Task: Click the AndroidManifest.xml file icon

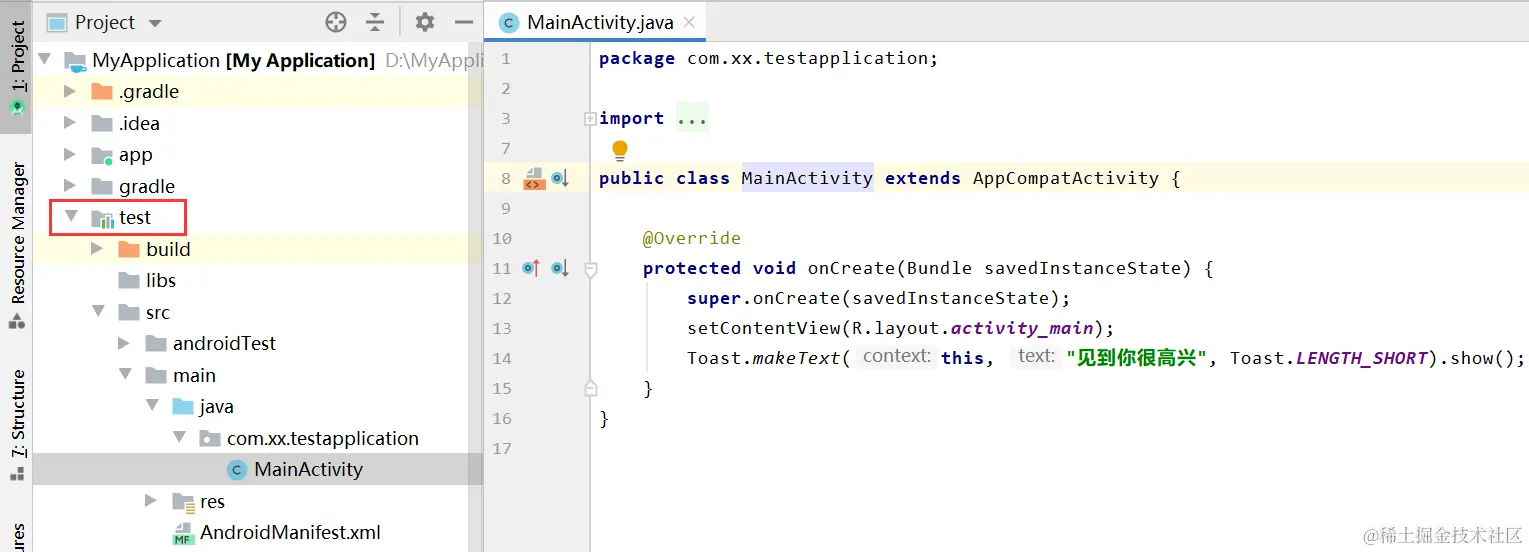Action: pyautogui.click(x=183, y=533)
